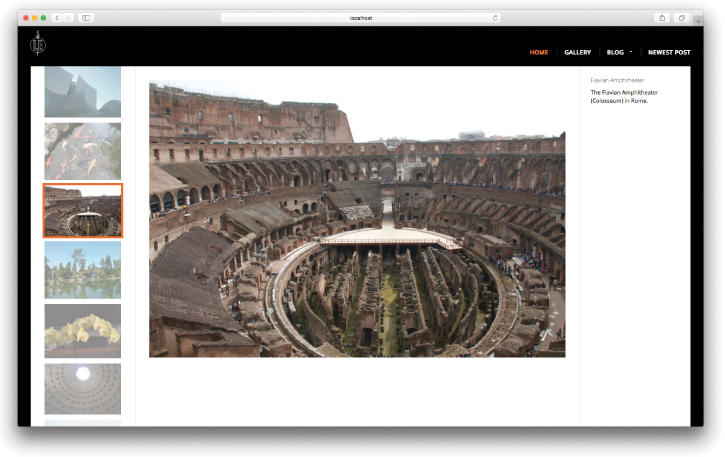Pick the yellow orchid flowers thumbnail
Image resolution: width=725 pixels, height=457 pixels.
[82, 330]
